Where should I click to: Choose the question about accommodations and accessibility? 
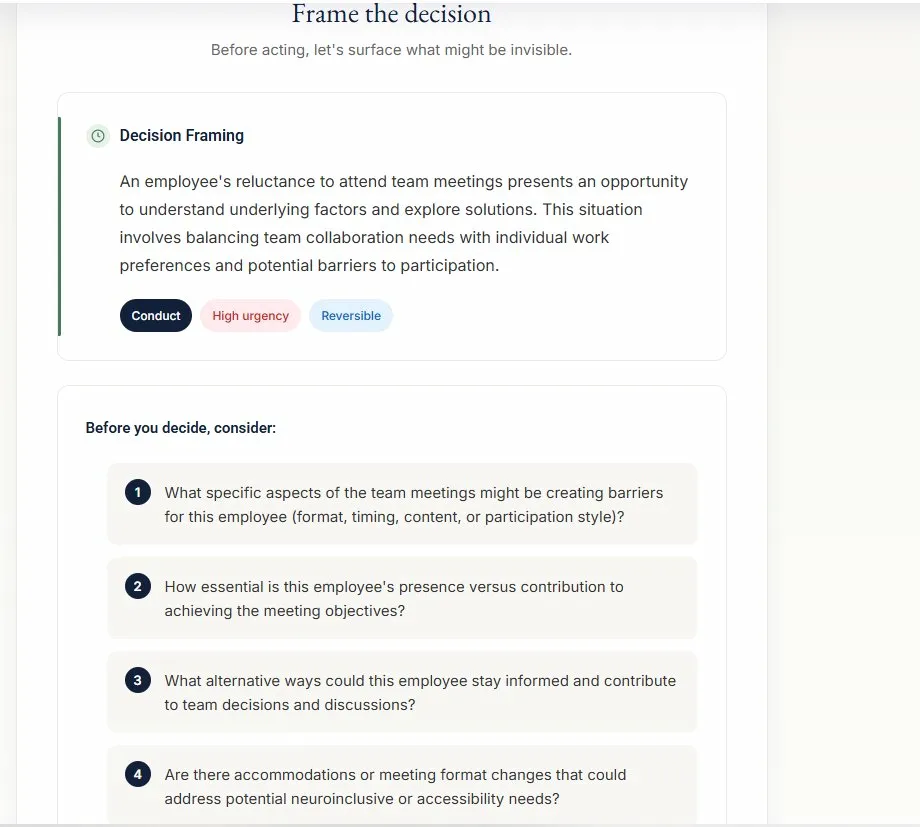click(395, 787)
